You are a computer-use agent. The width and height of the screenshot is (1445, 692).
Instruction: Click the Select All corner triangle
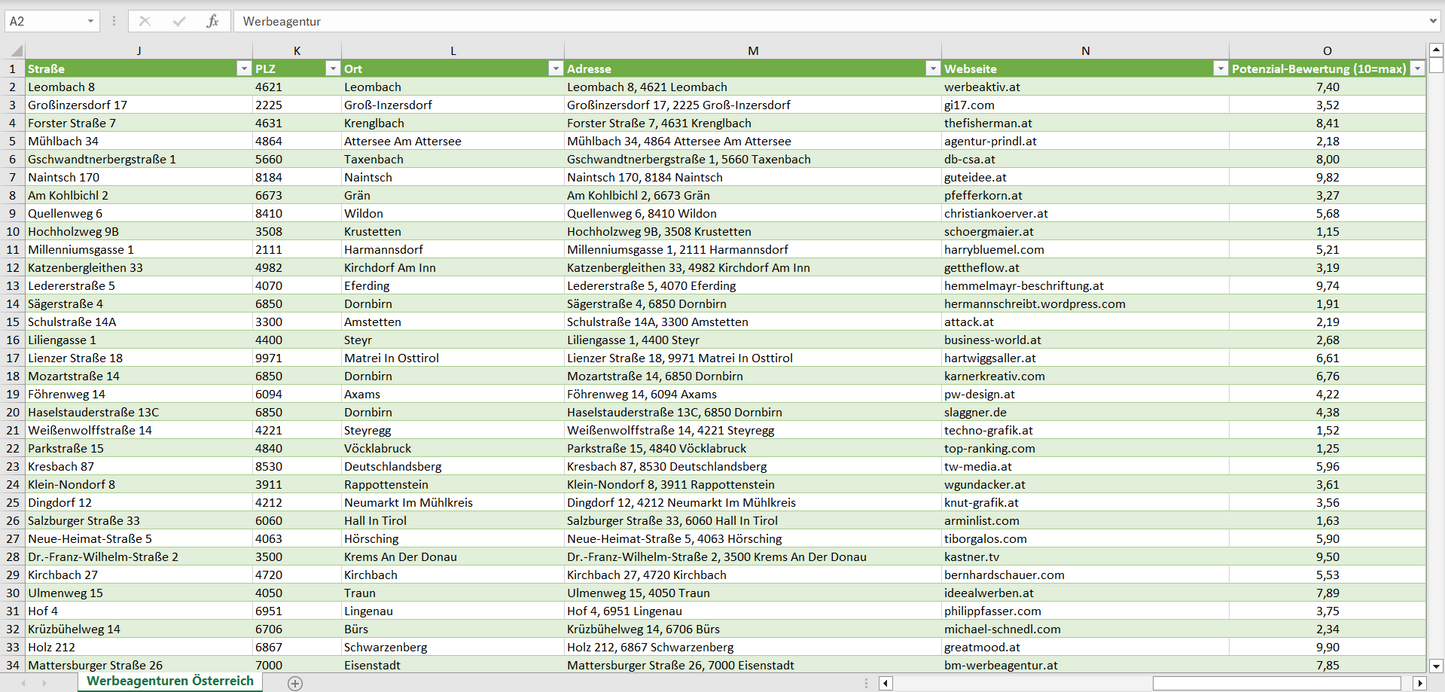click(14, 51)
